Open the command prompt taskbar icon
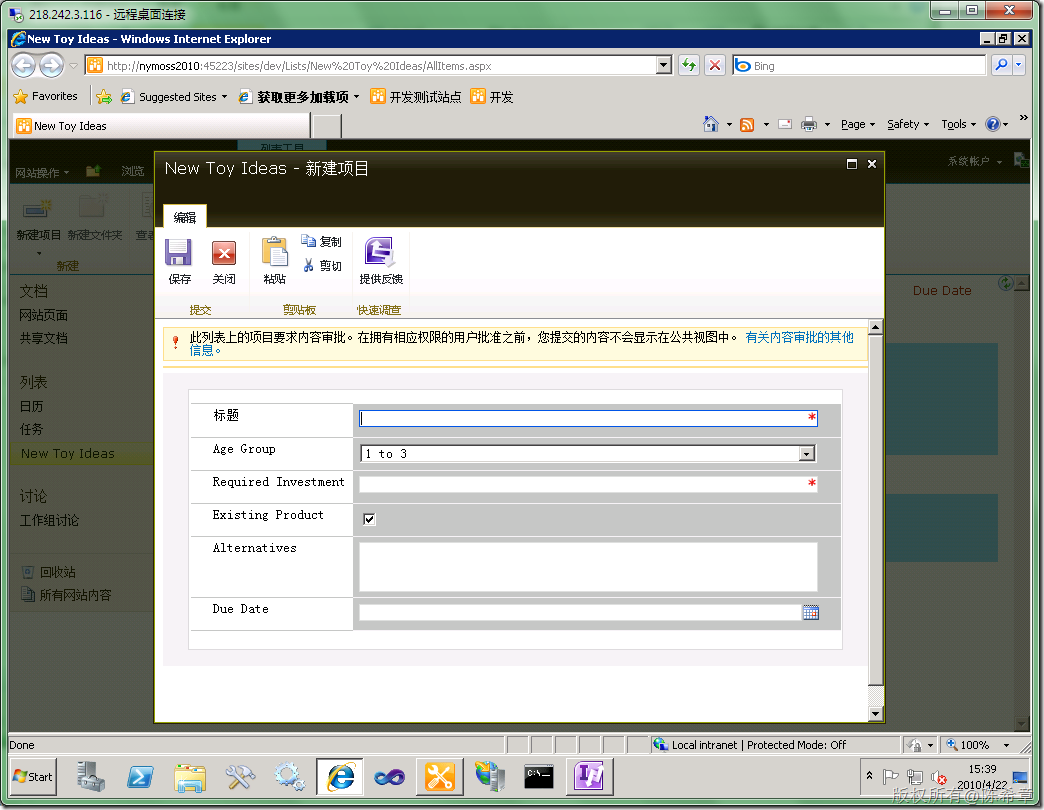1044x810 pixels. pyautogui.click(x=538, y=777)
